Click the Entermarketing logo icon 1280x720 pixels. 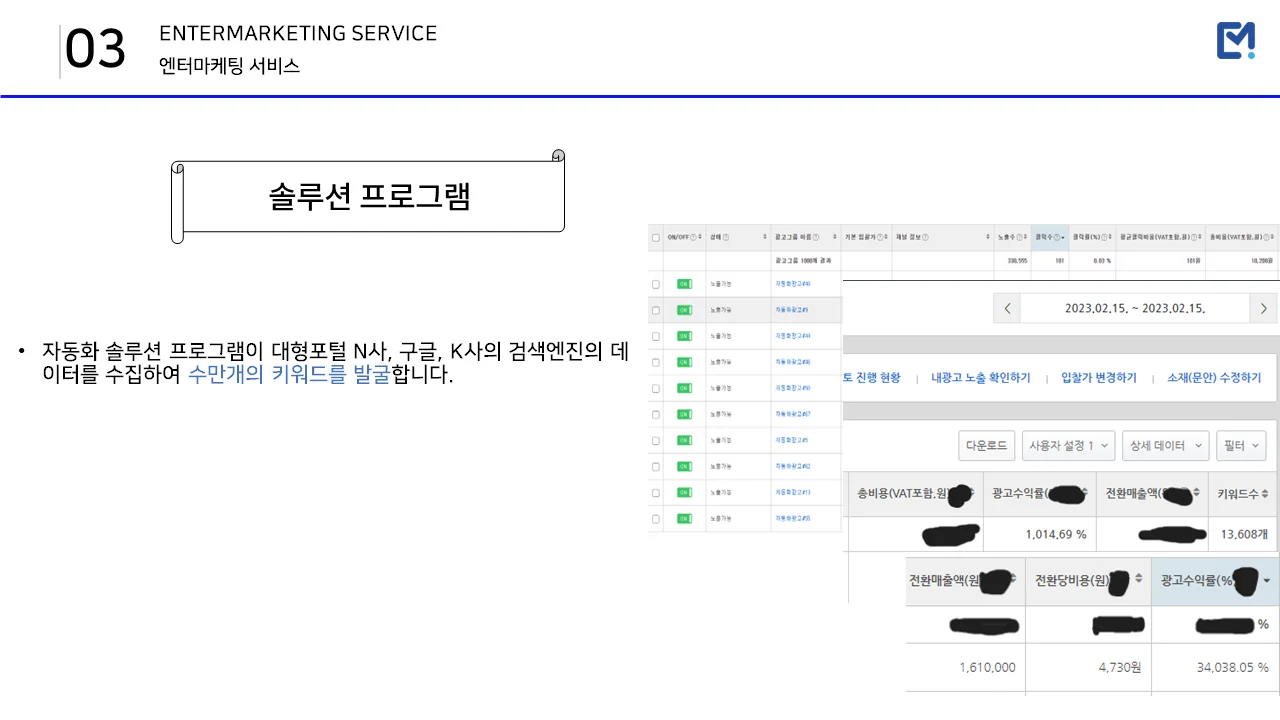(1236, 41)
